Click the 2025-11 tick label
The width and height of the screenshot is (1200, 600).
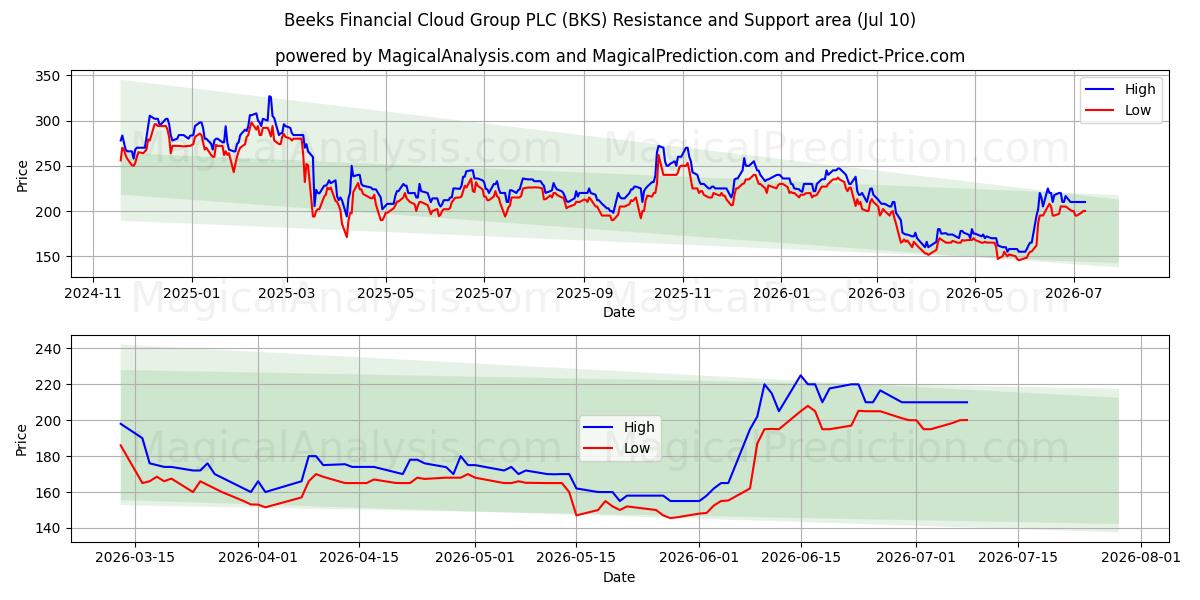[683, 294]
